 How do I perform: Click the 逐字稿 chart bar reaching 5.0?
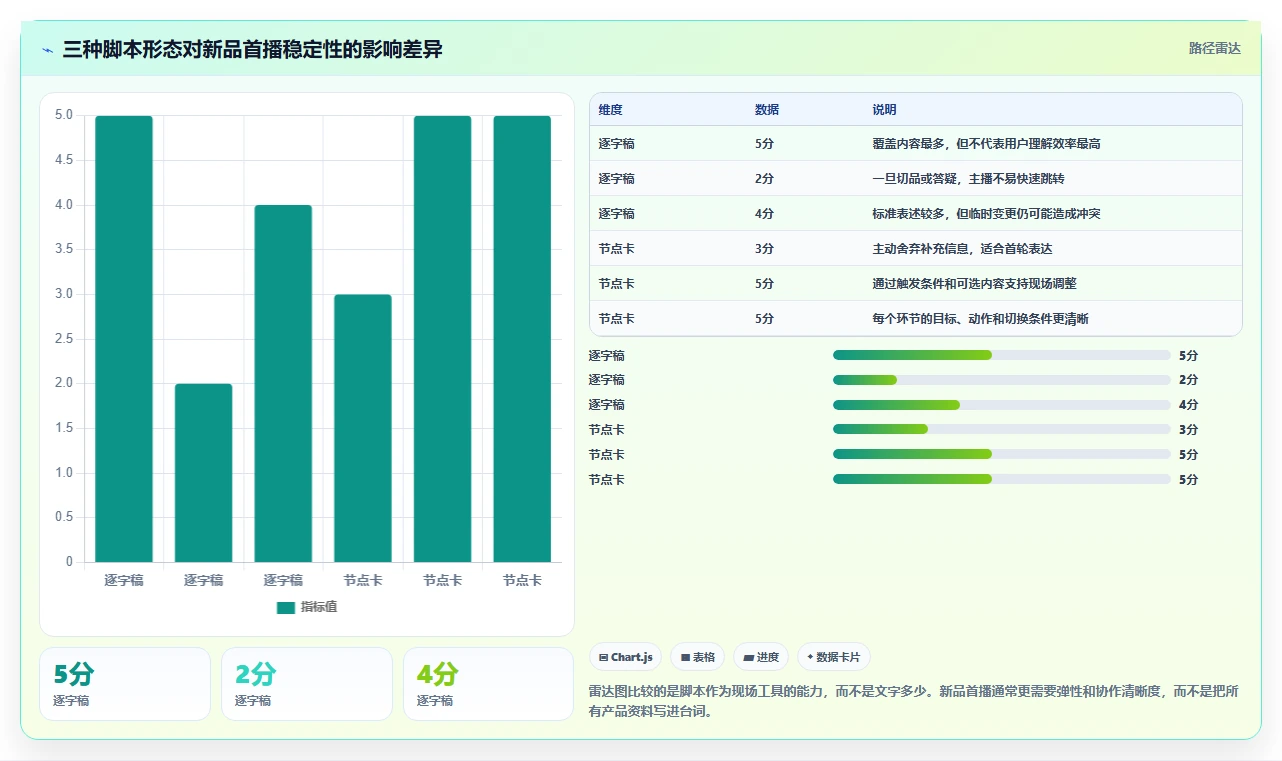[124, 339]
